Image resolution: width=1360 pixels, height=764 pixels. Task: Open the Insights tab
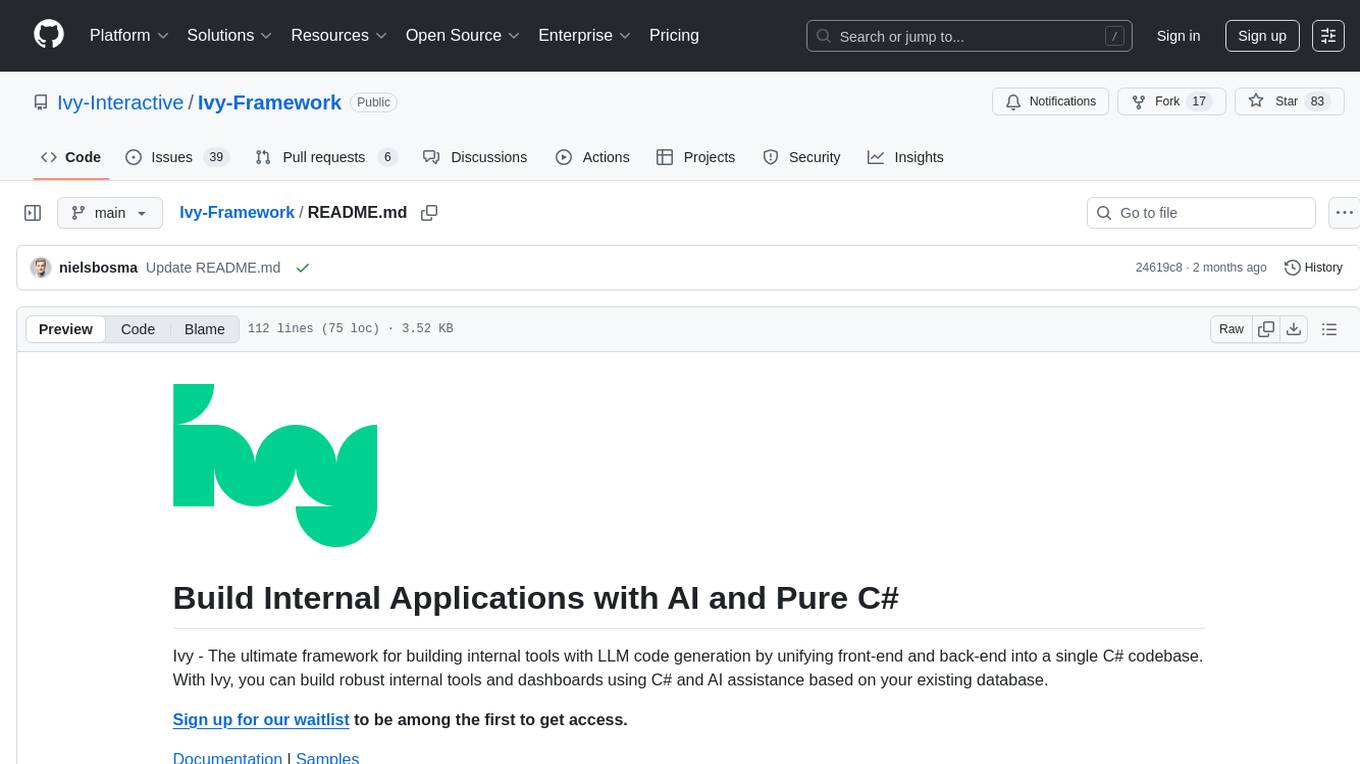[x=905, y=157]
